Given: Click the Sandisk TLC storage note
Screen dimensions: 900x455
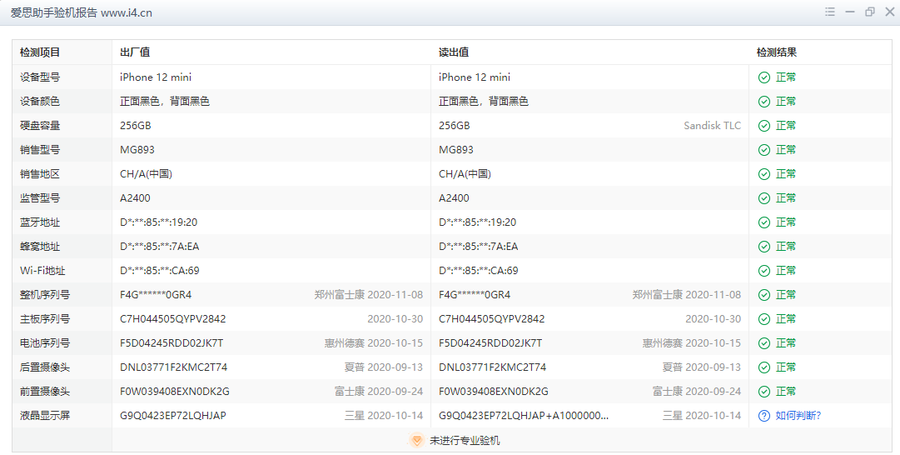Looking at the screenshot, I should click(712, 125).
